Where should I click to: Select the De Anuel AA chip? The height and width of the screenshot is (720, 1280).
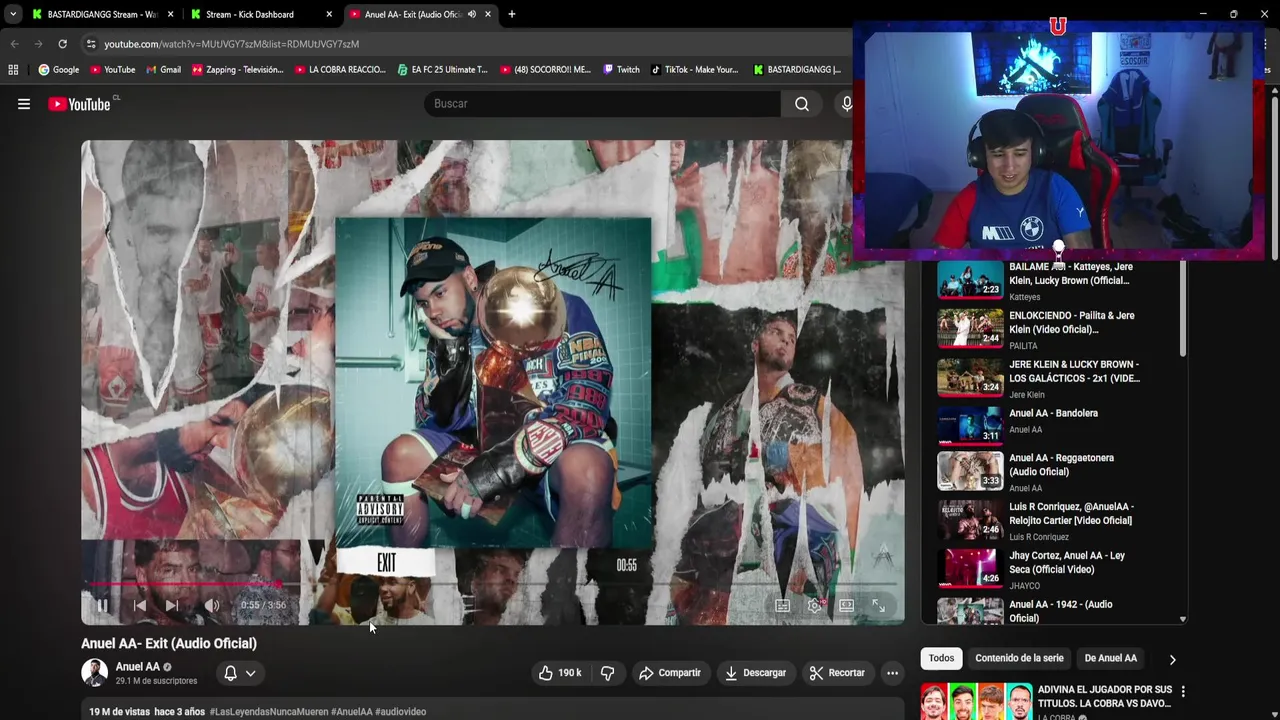coord(1111,658)
